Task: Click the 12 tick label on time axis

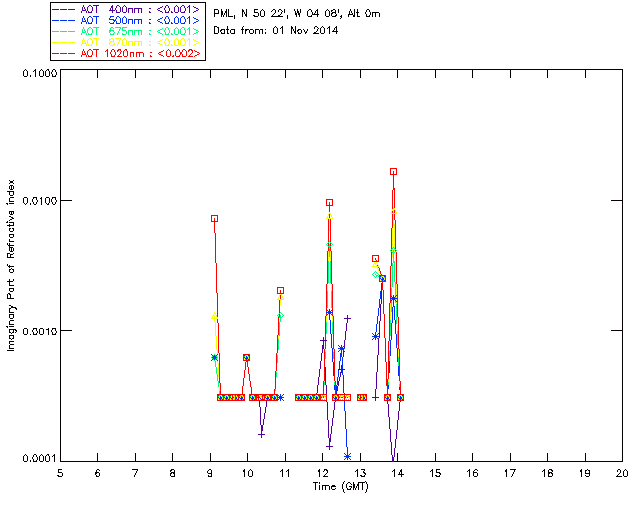Action: (322, 471)
